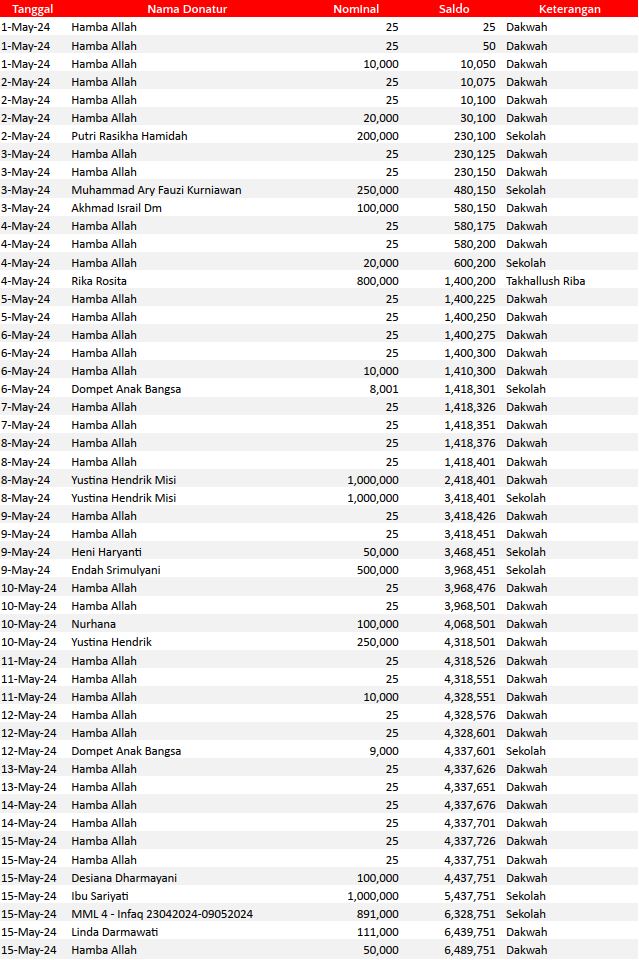
Task: Select the Takhallush Riba keterangan cell
Action: click(x=545, y=281)
